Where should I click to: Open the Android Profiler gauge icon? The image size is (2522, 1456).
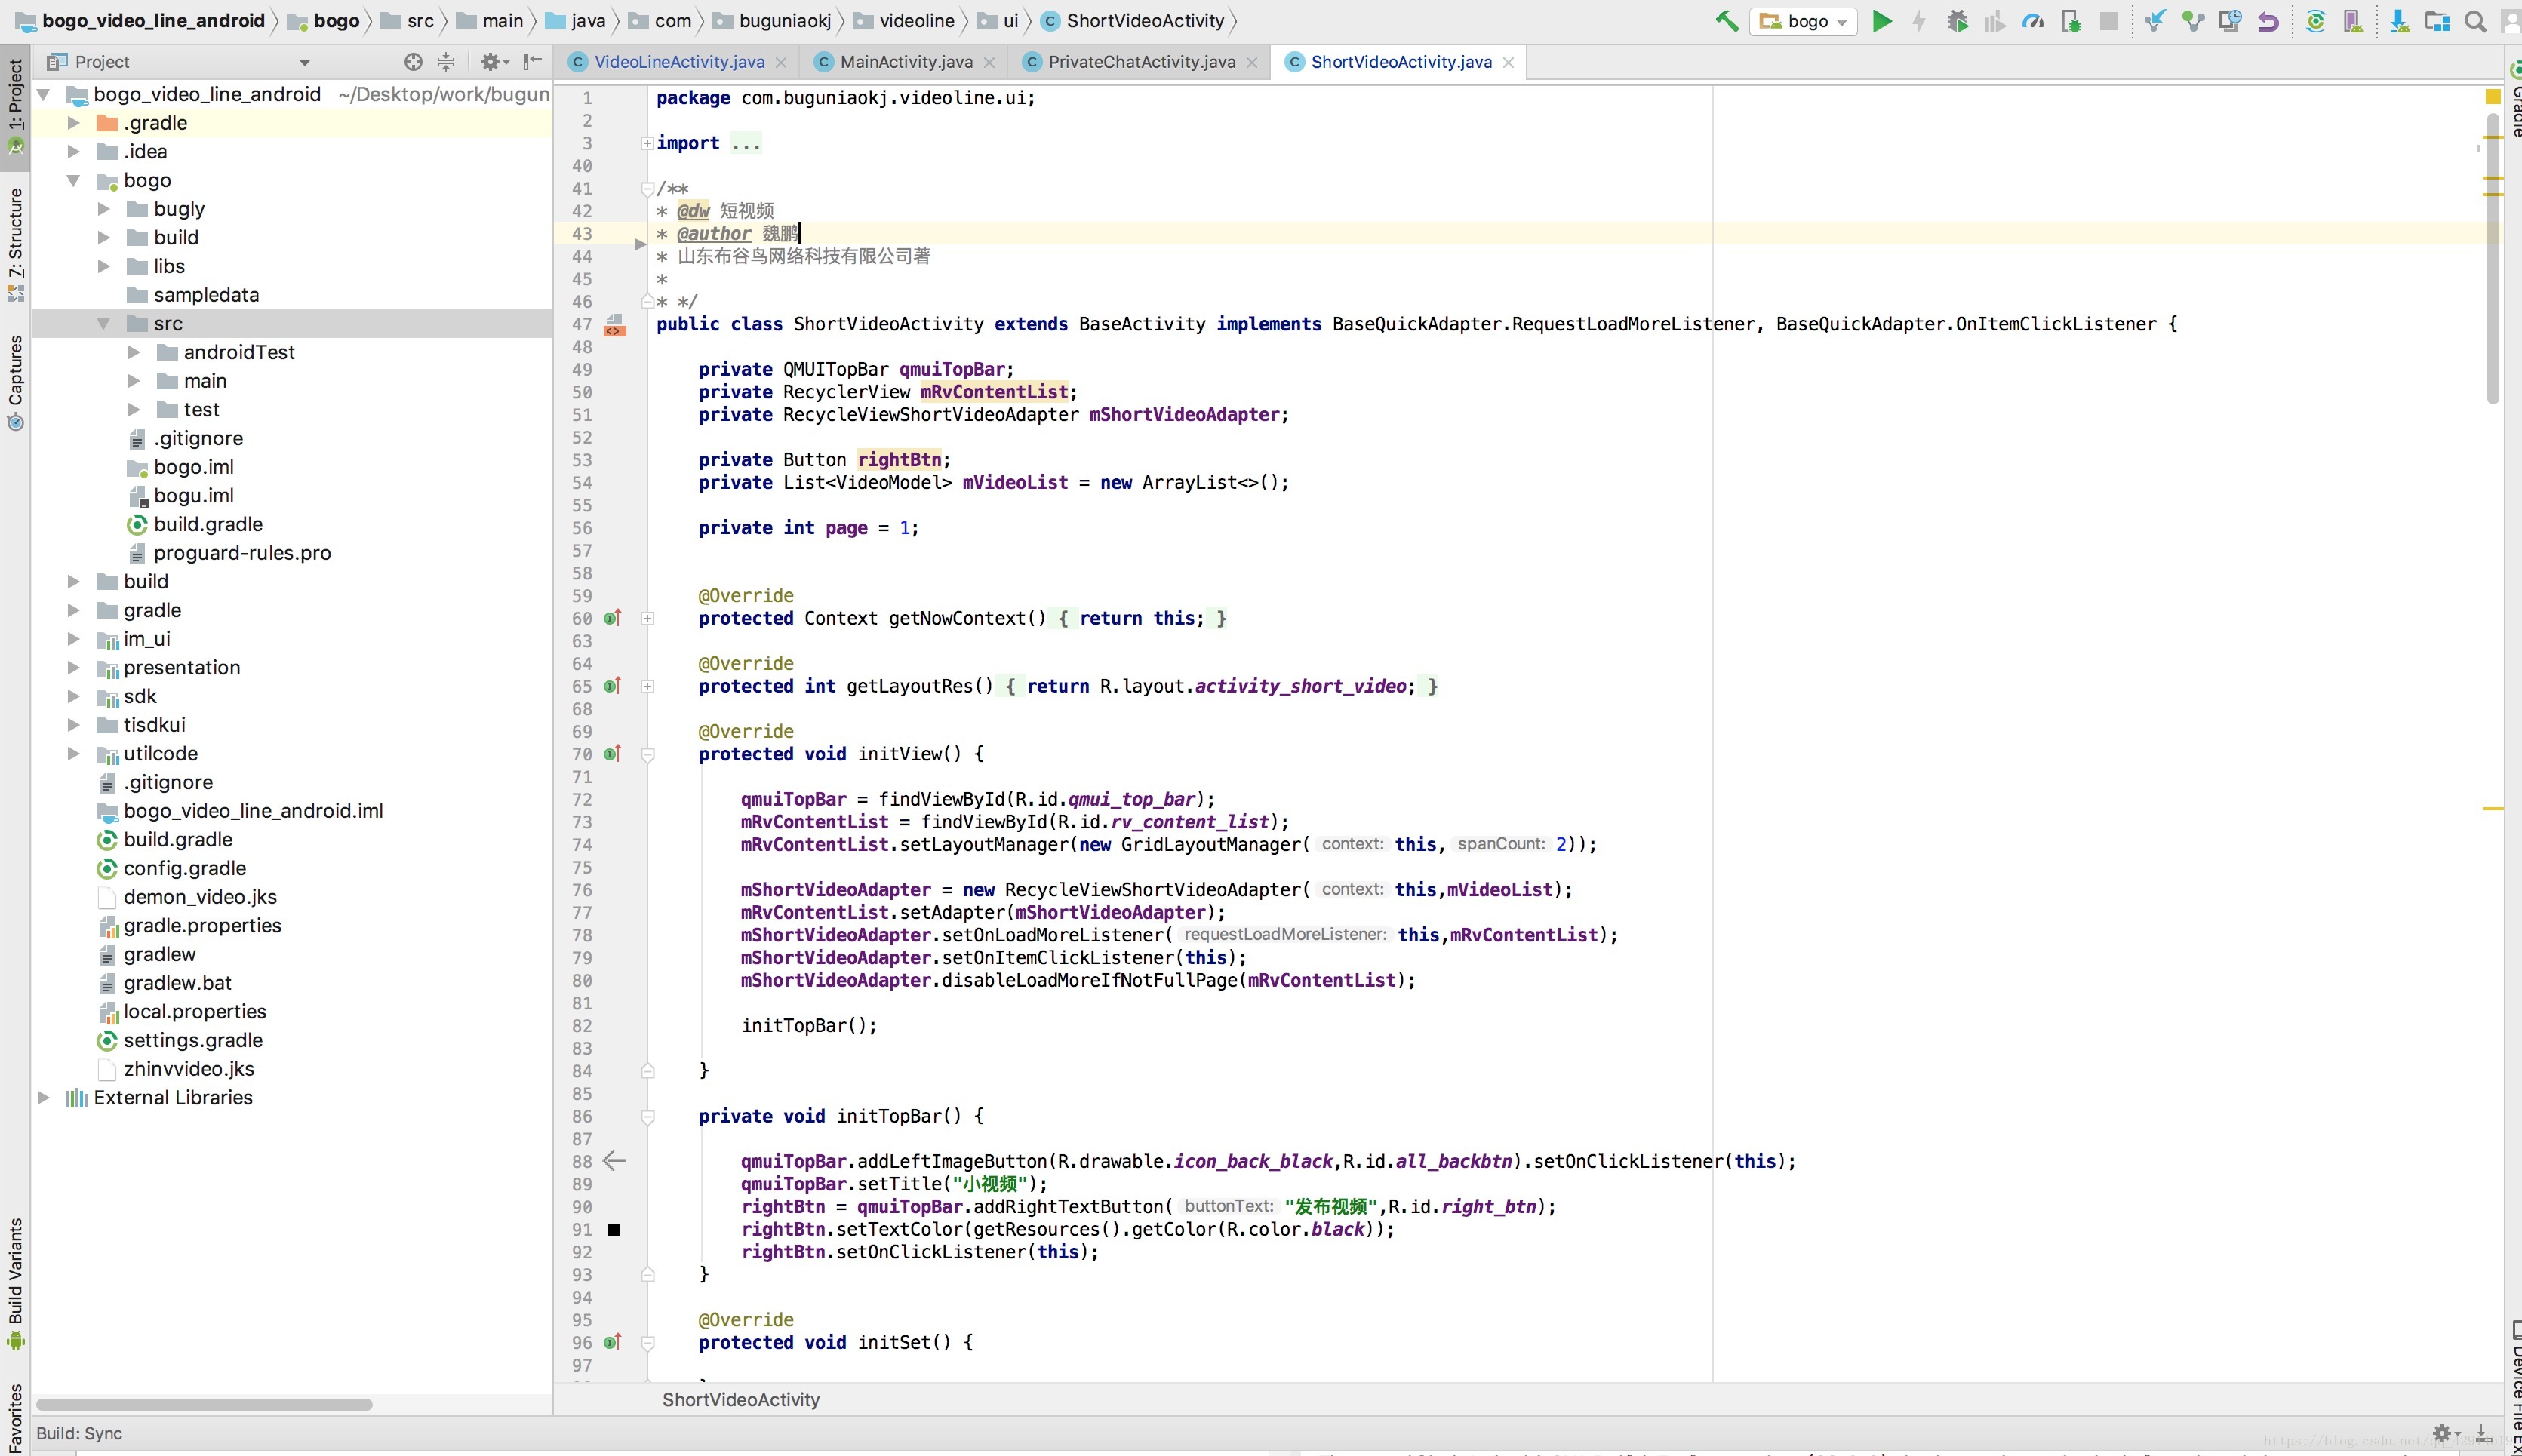coord(2032,21)
